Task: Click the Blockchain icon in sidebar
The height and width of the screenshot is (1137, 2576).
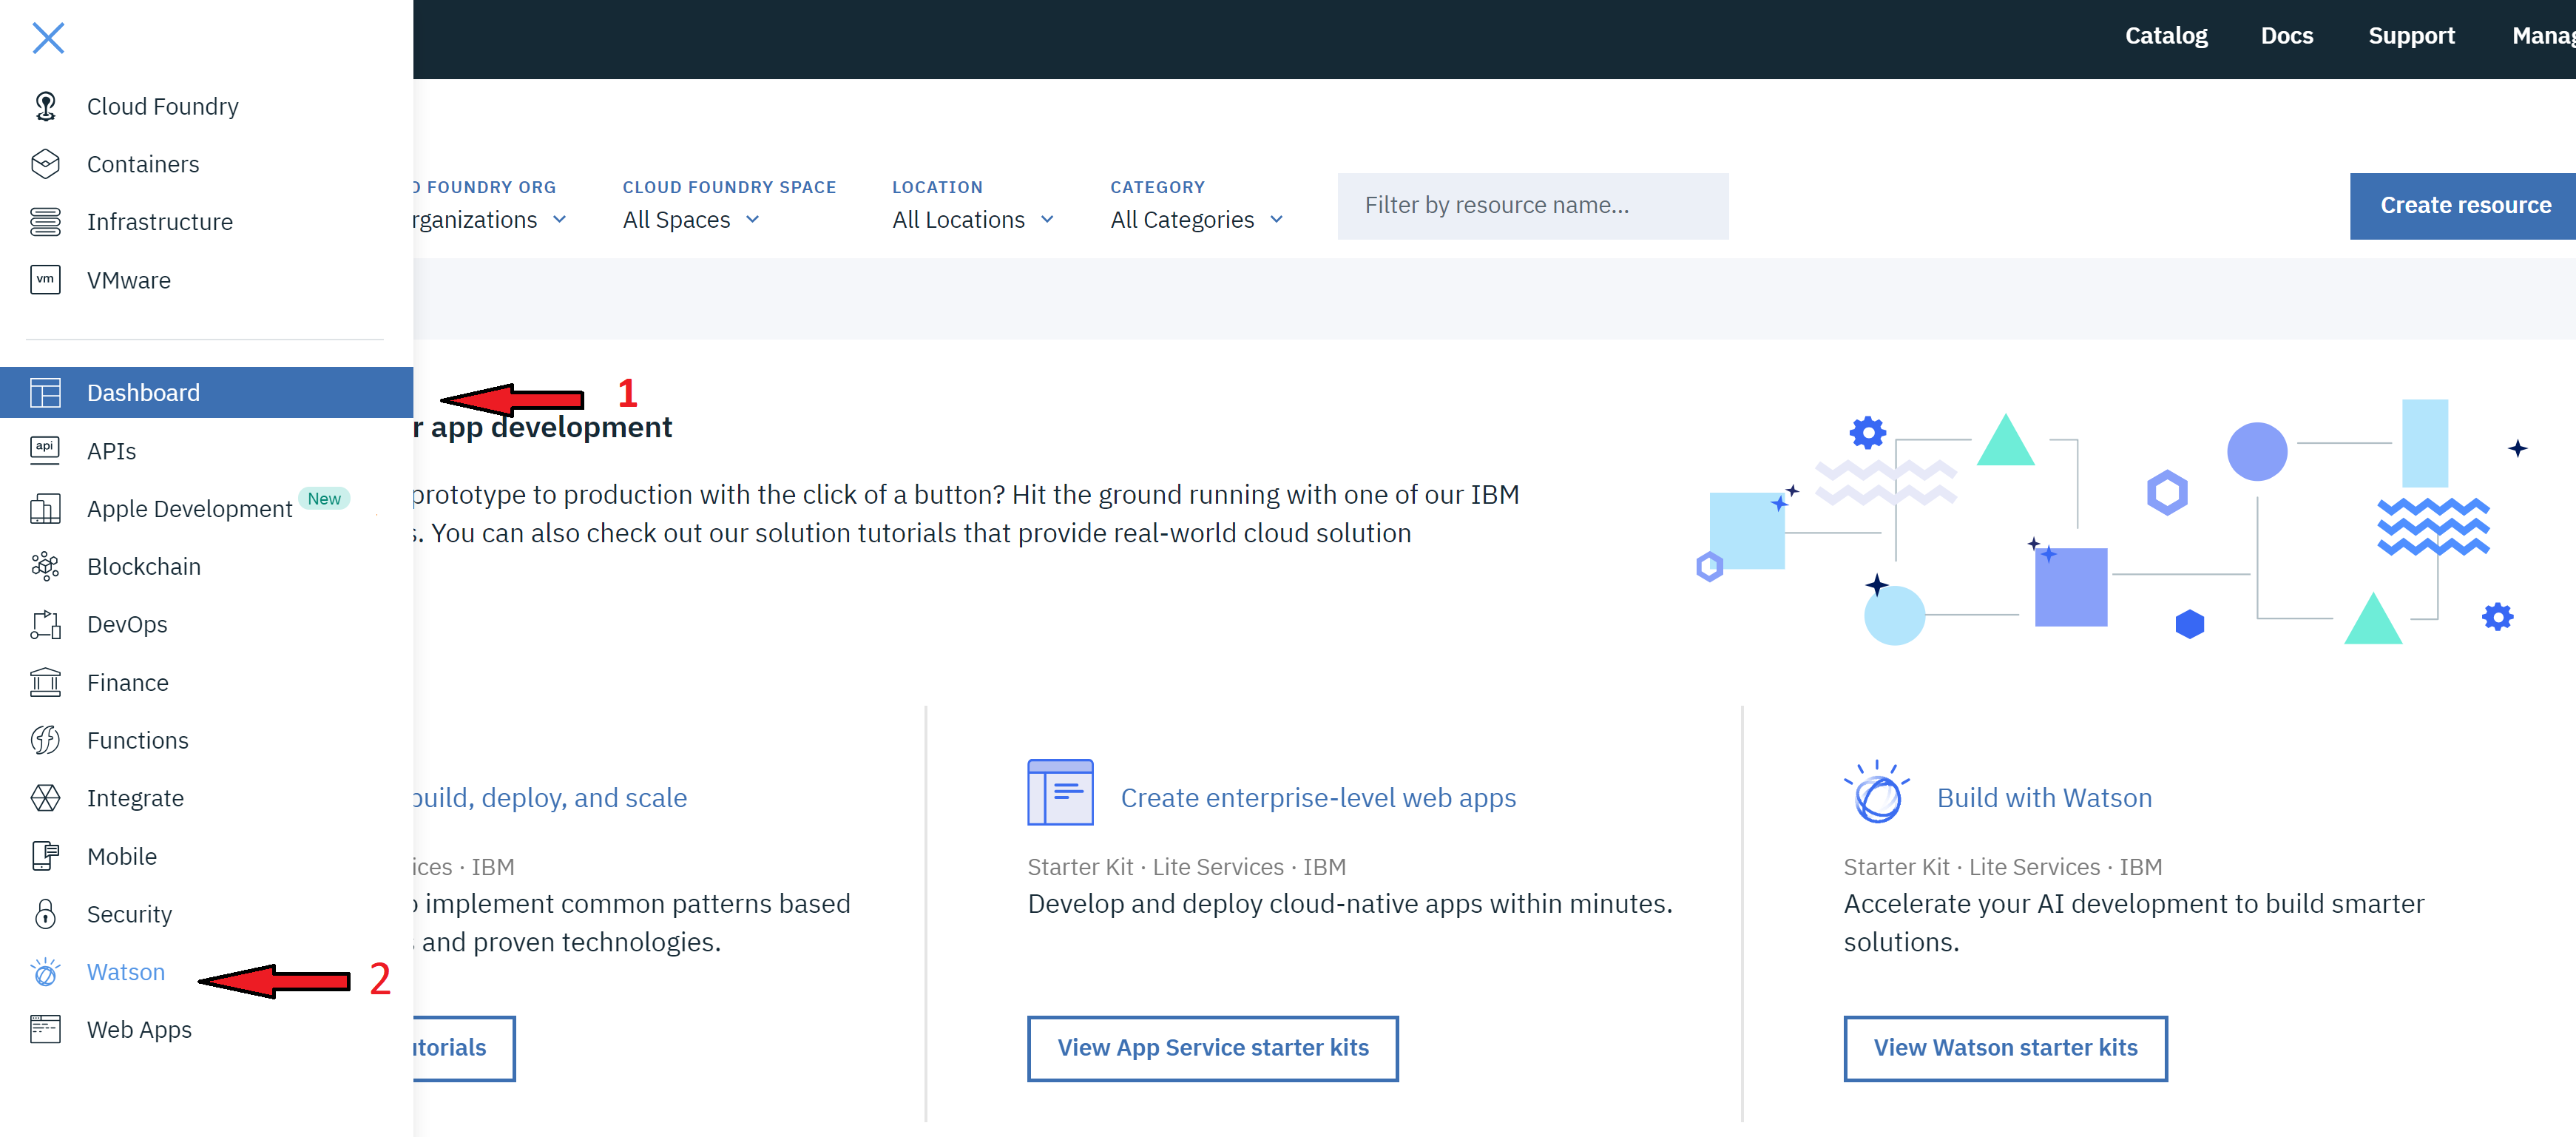Action: tap(45, 566)
